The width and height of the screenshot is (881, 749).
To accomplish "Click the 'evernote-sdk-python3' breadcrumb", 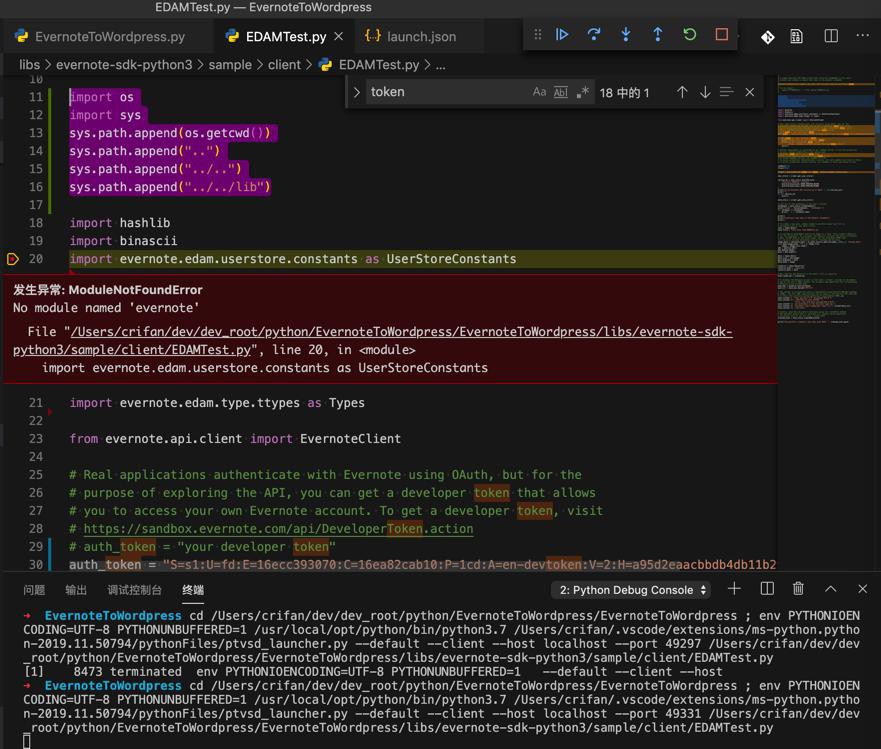I will (x=124, y=65).
